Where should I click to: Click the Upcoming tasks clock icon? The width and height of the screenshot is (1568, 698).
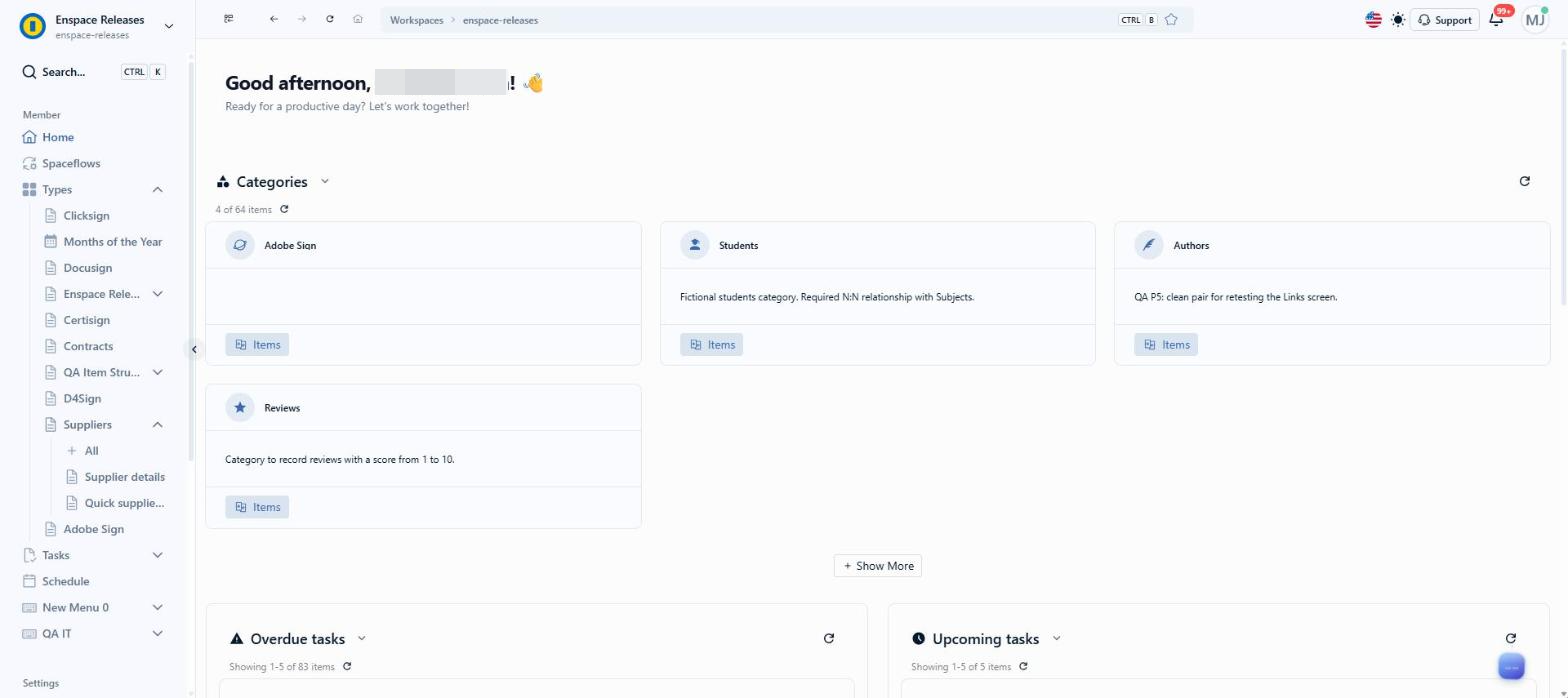[919, 638]
